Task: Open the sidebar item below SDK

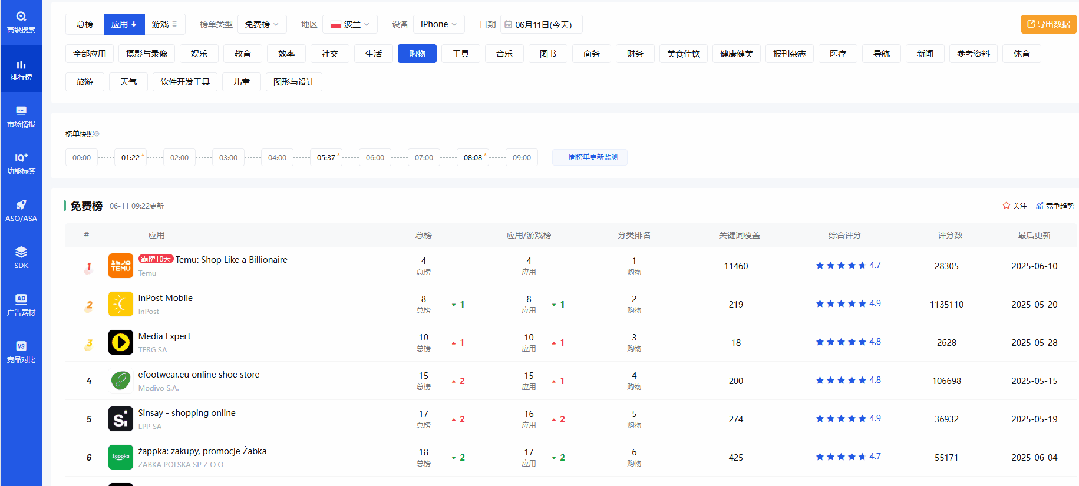Action: click(21, 304)
